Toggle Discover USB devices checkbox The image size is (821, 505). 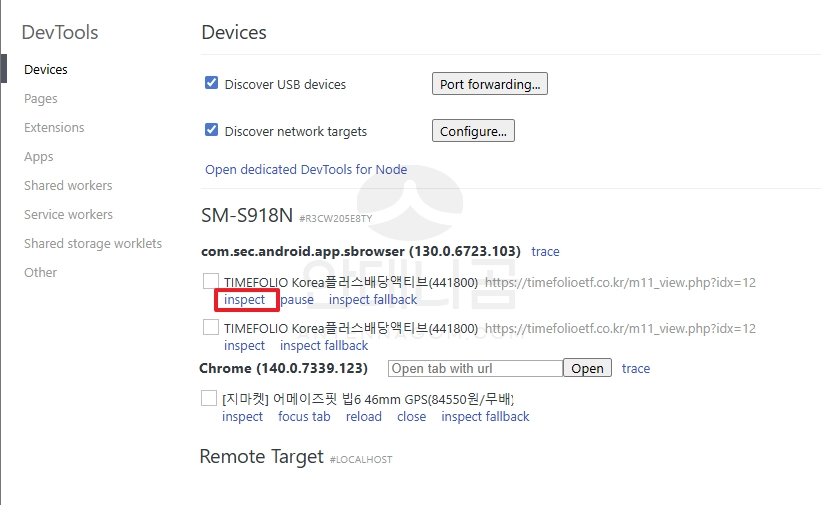tap(212, 83)
